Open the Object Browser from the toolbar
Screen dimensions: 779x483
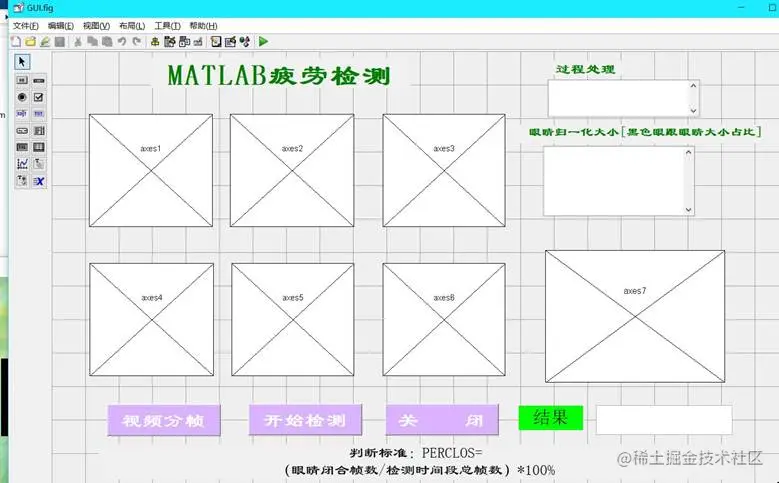(244, 42)
